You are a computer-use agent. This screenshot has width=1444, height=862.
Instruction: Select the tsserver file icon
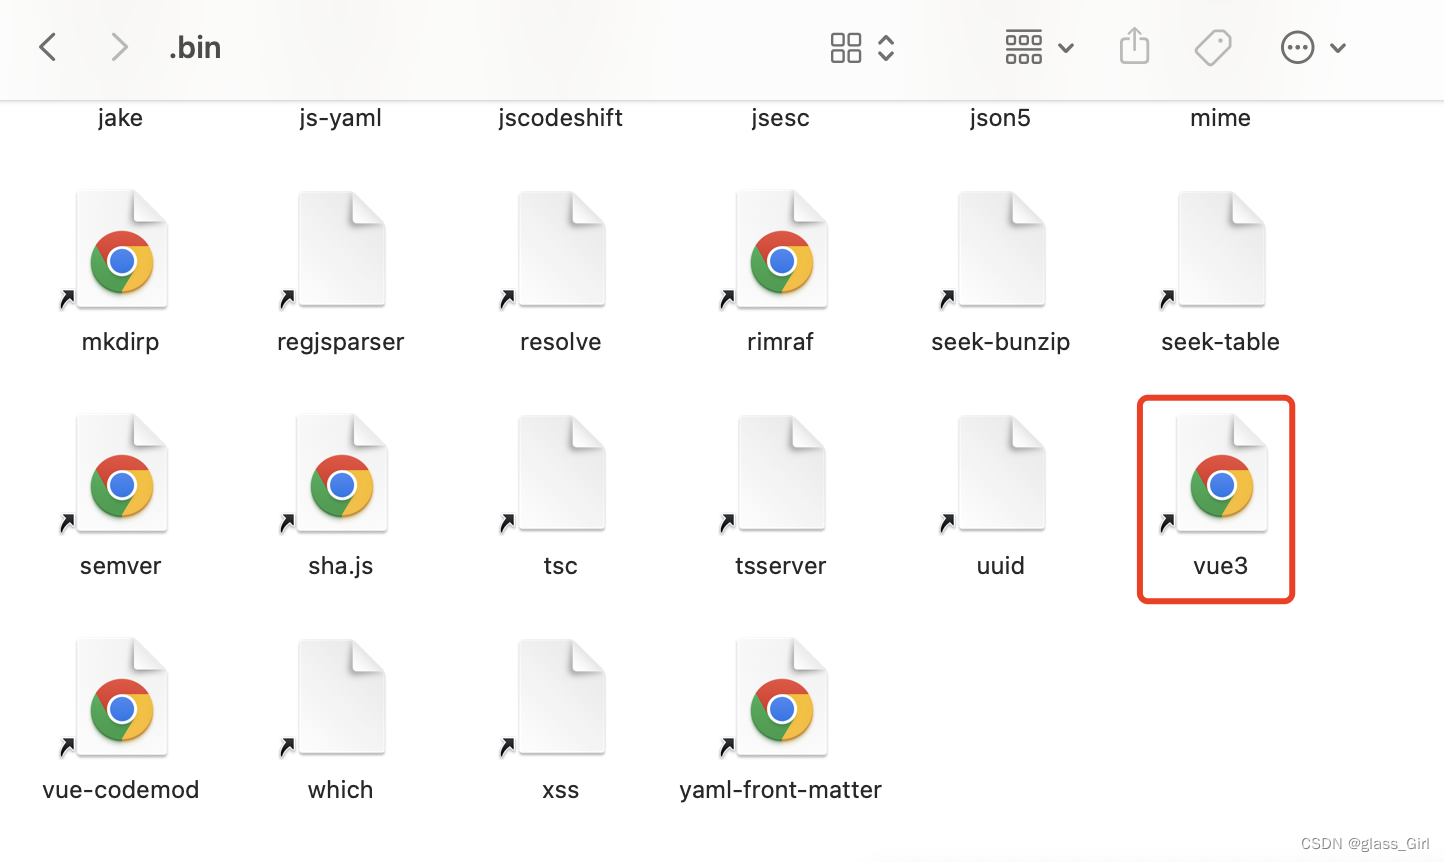pyautogui.click(x=781, y=473)
